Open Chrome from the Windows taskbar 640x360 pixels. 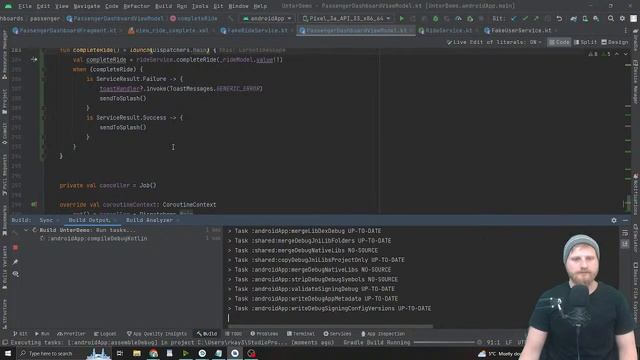coord(153,353)
